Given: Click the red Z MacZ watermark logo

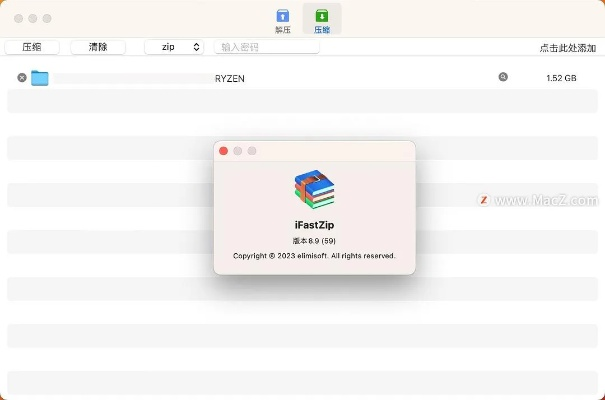Looking at the screenshot, I should pos(484,200).
